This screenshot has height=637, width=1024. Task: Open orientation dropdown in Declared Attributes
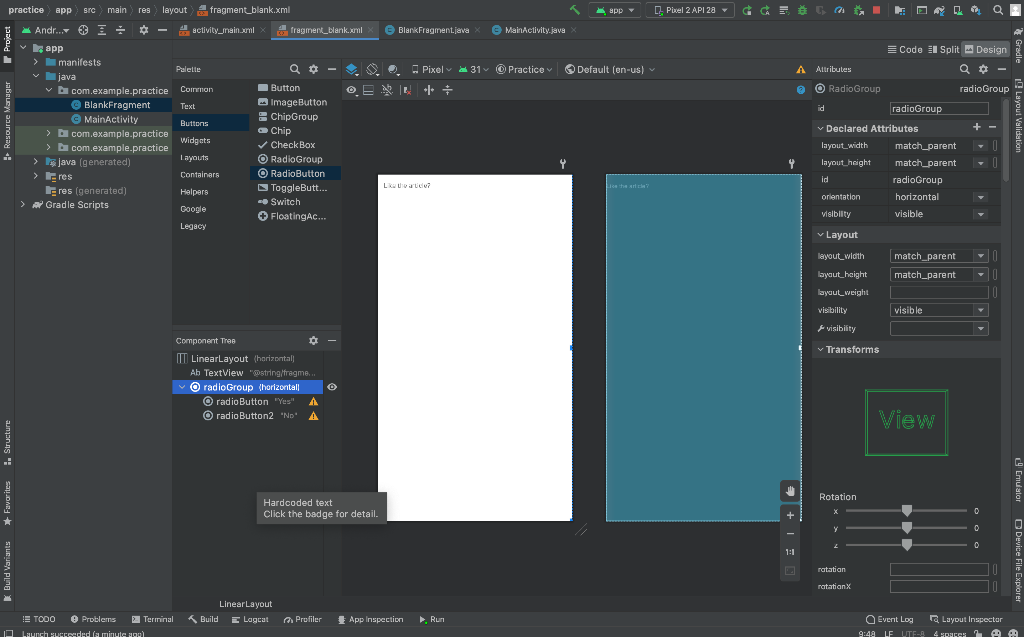980,197
